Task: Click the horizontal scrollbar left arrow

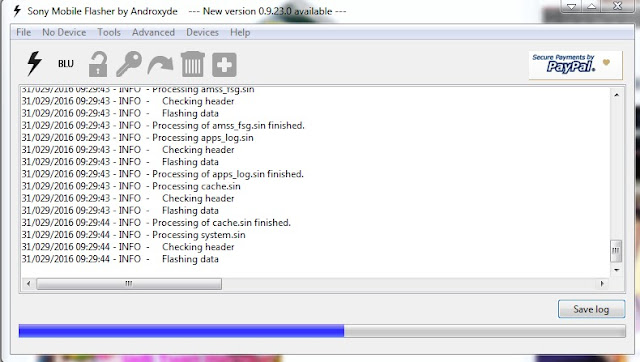Action: (28, 283)
